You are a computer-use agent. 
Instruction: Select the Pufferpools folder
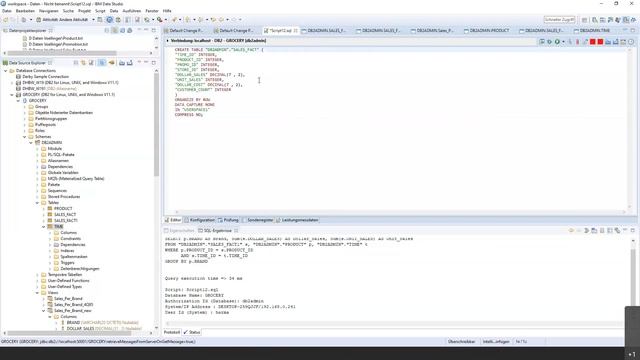45,125
